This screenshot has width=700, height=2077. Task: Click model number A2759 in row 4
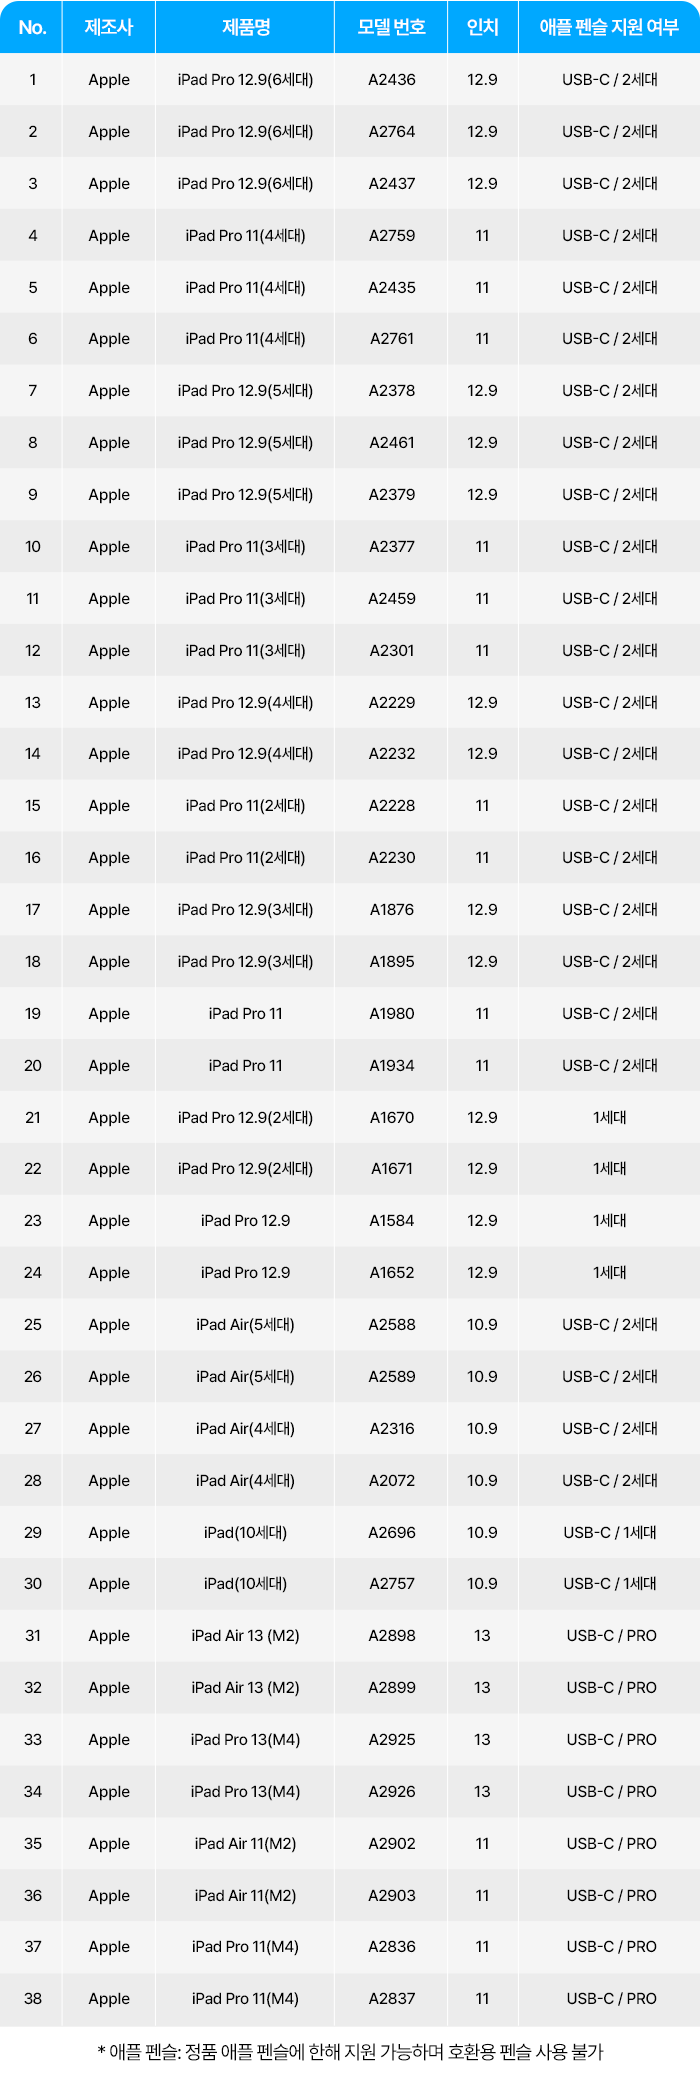pos(392,236)
